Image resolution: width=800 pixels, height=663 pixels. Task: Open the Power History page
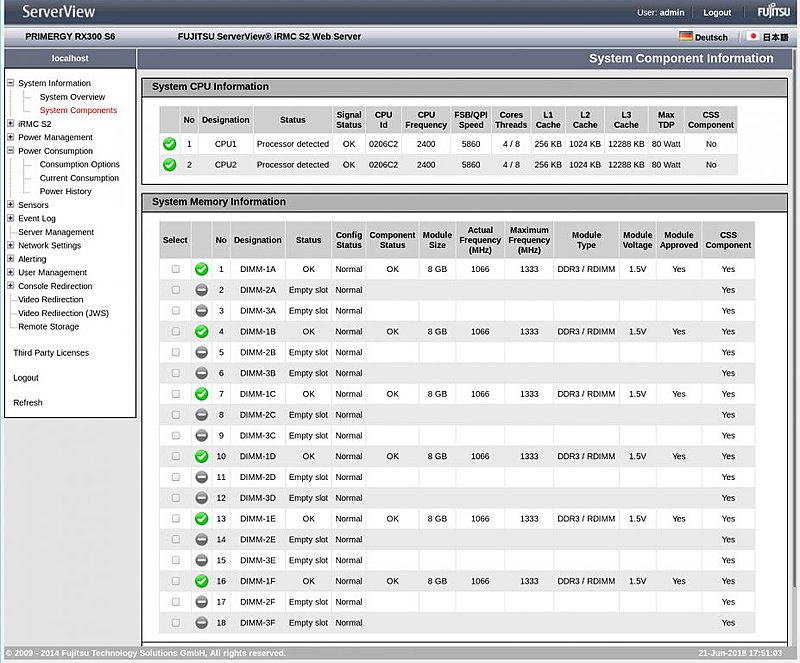65,191
